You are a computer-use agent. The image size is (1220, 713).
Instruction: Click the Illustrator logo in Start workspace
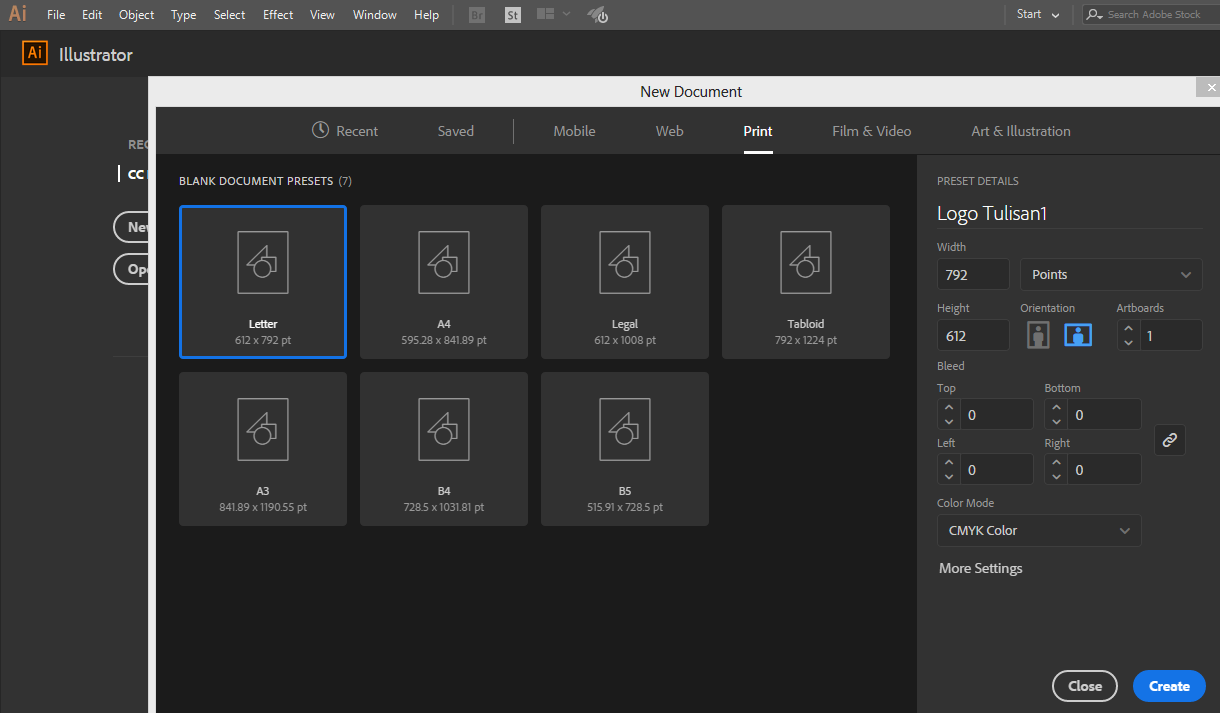coord(35,54)
